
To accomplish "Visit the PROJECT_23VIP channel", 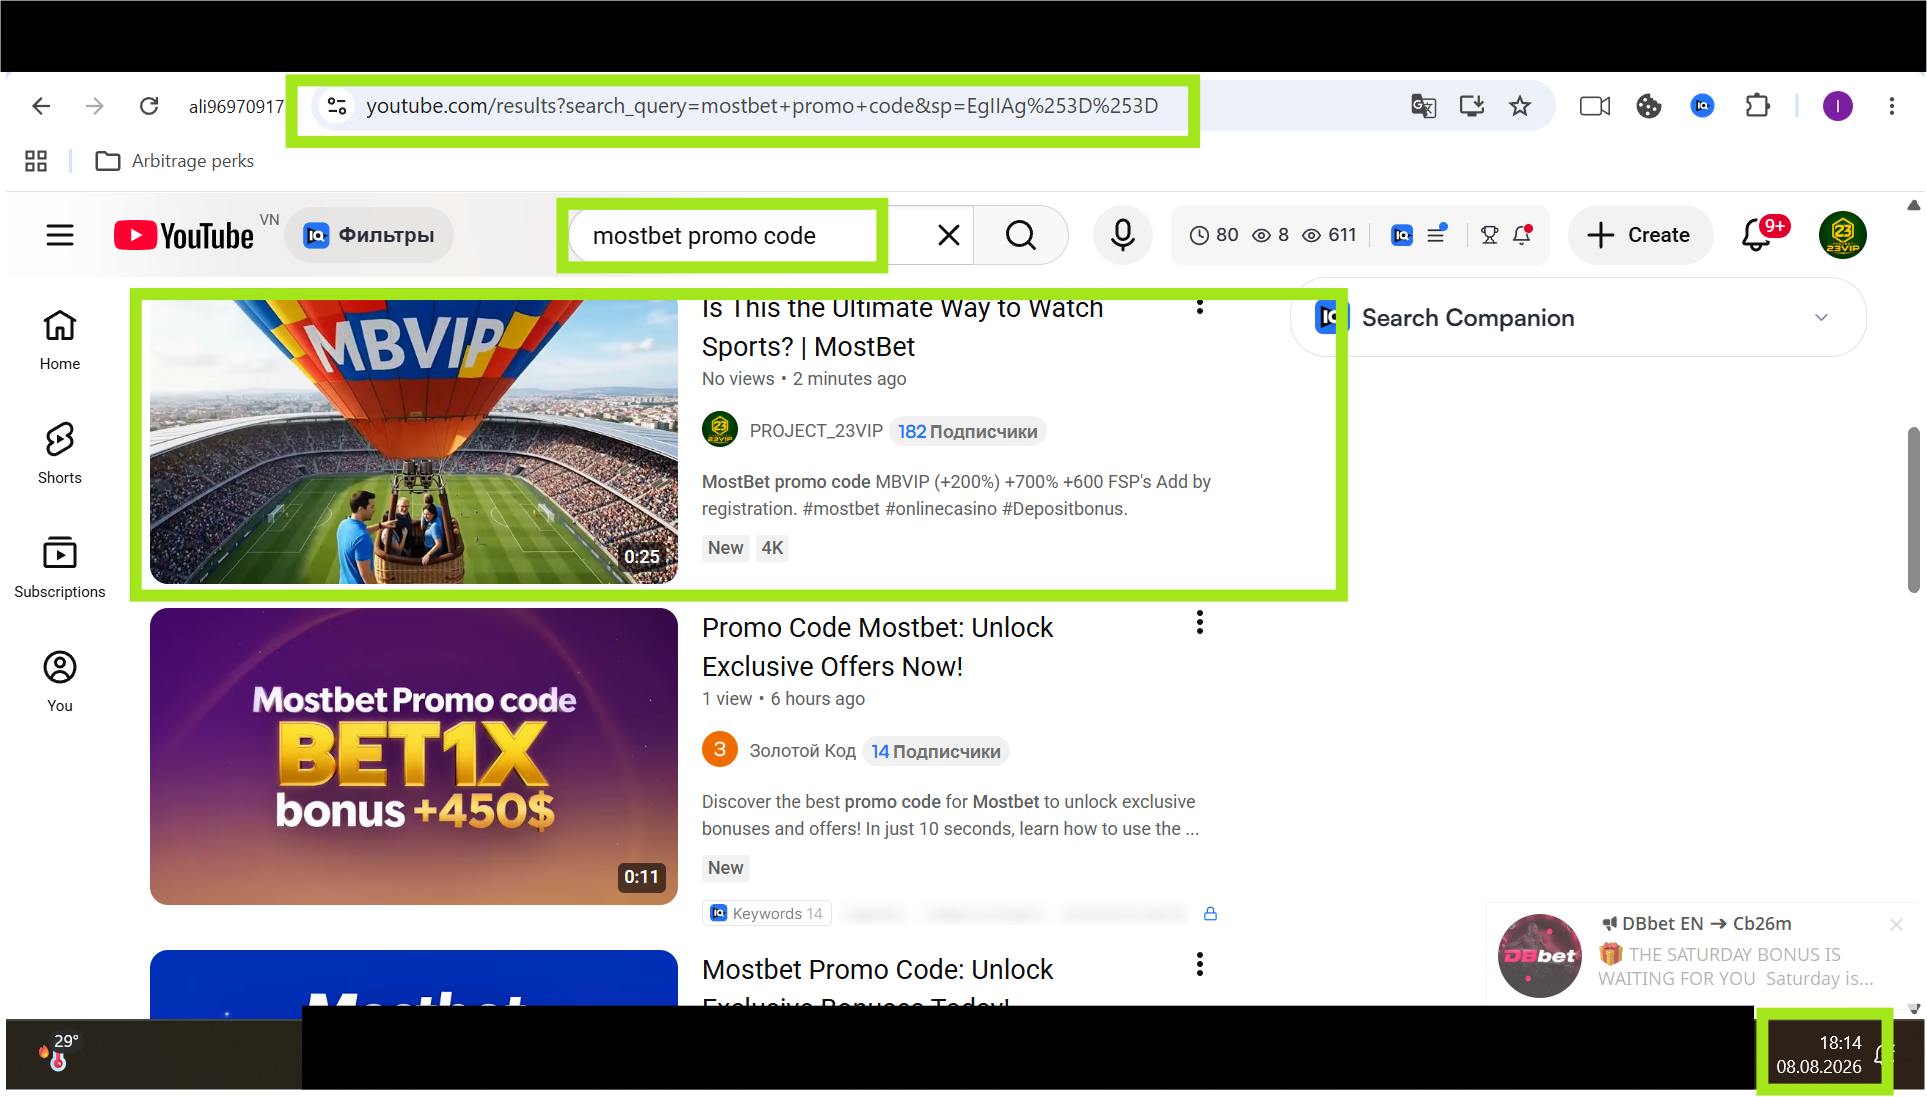I will [816, 431].
